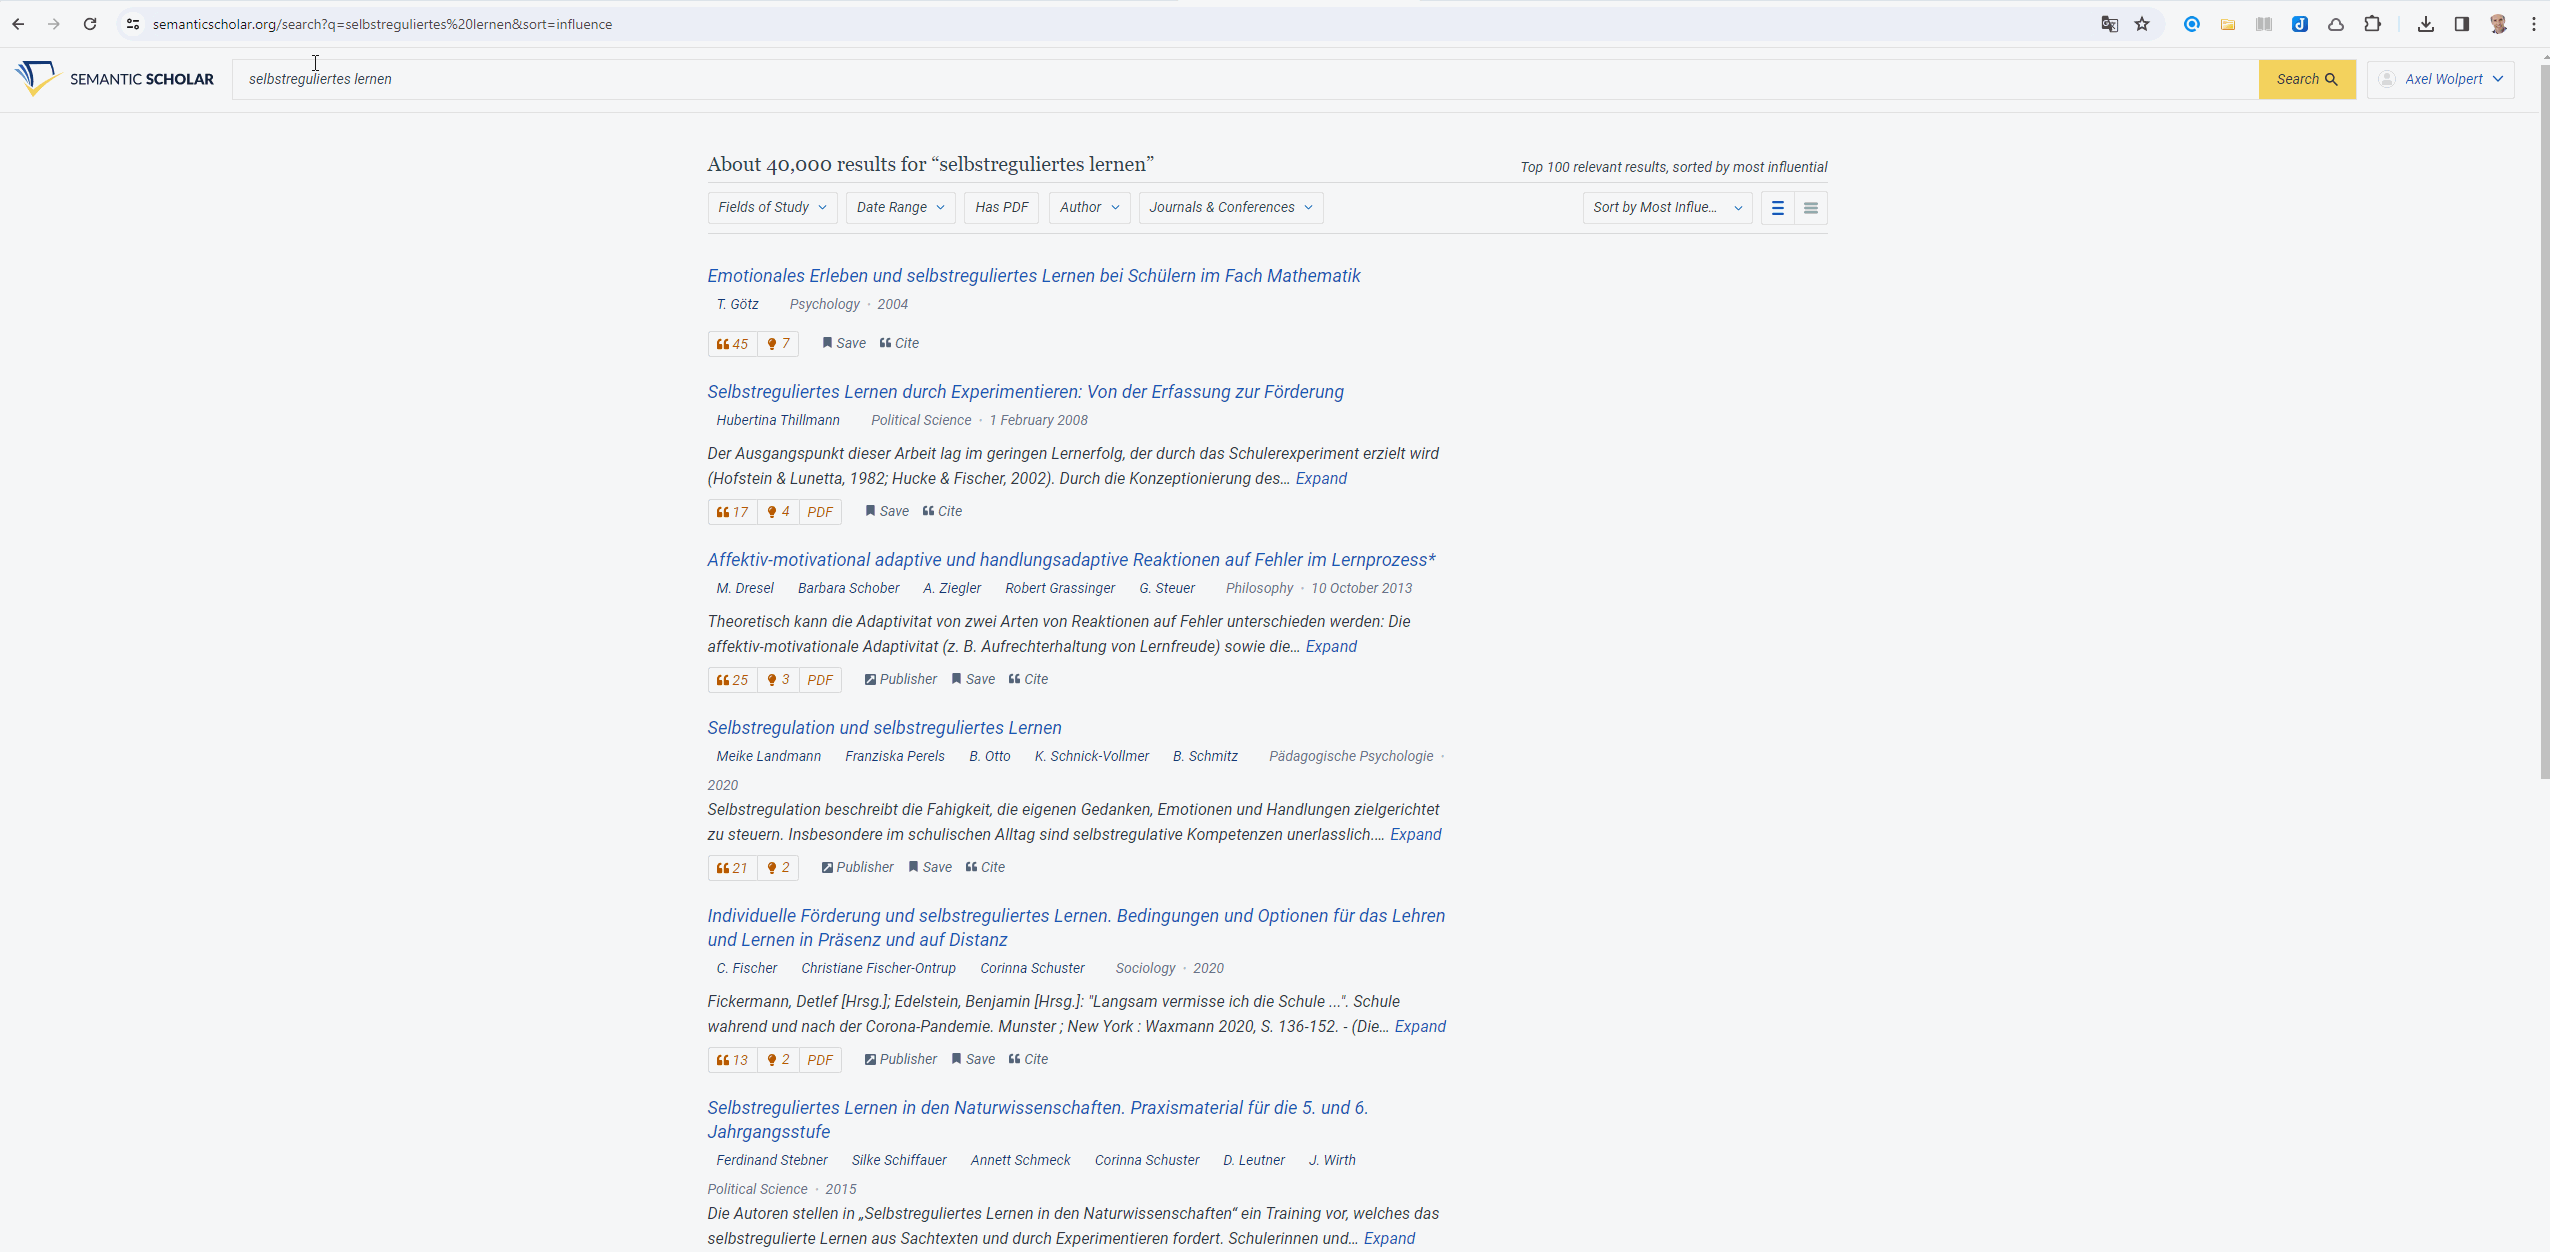Open the Fields of Study filter

[772, 207]
